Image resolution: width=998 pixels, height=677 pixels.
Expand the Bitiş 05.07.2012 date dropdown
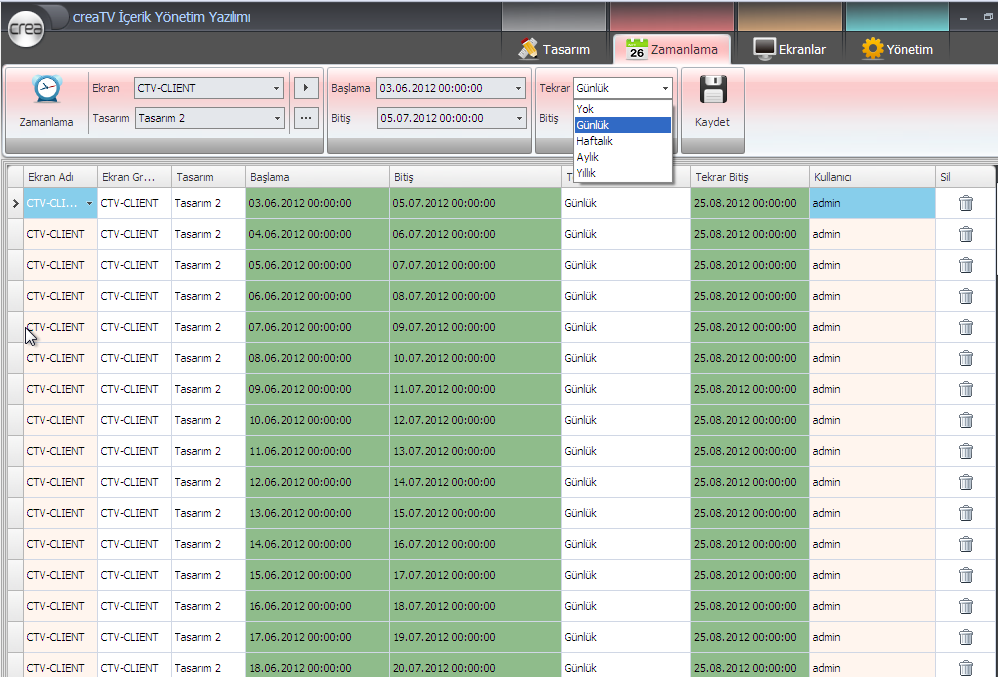pyautogui.click(x=517, y=118)
